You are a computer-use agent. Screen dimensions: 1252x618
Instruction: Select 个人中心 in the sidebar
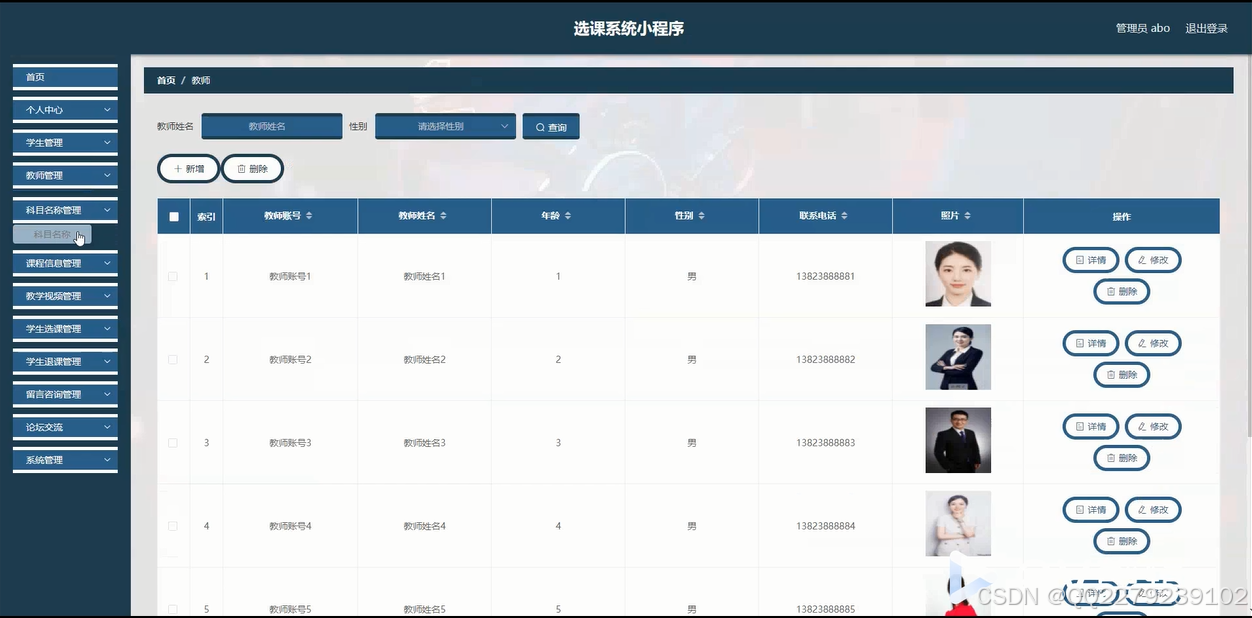(x=64, y=109)
